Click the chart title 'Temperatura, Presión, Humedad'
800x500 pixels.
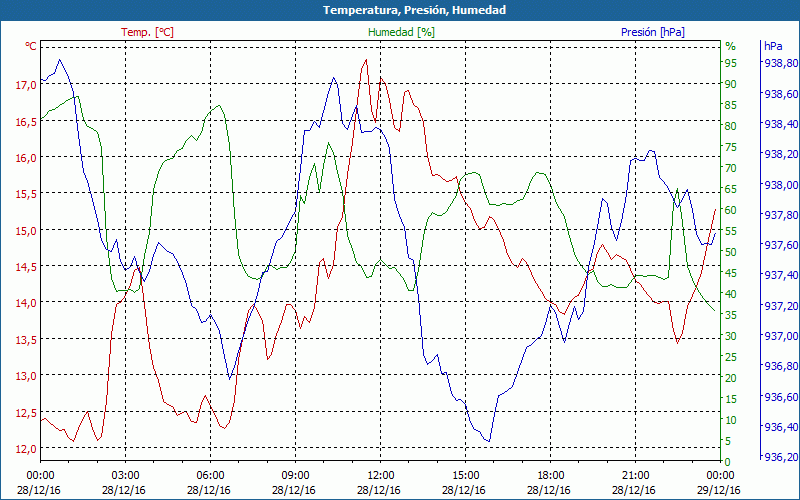coord(414,10)
